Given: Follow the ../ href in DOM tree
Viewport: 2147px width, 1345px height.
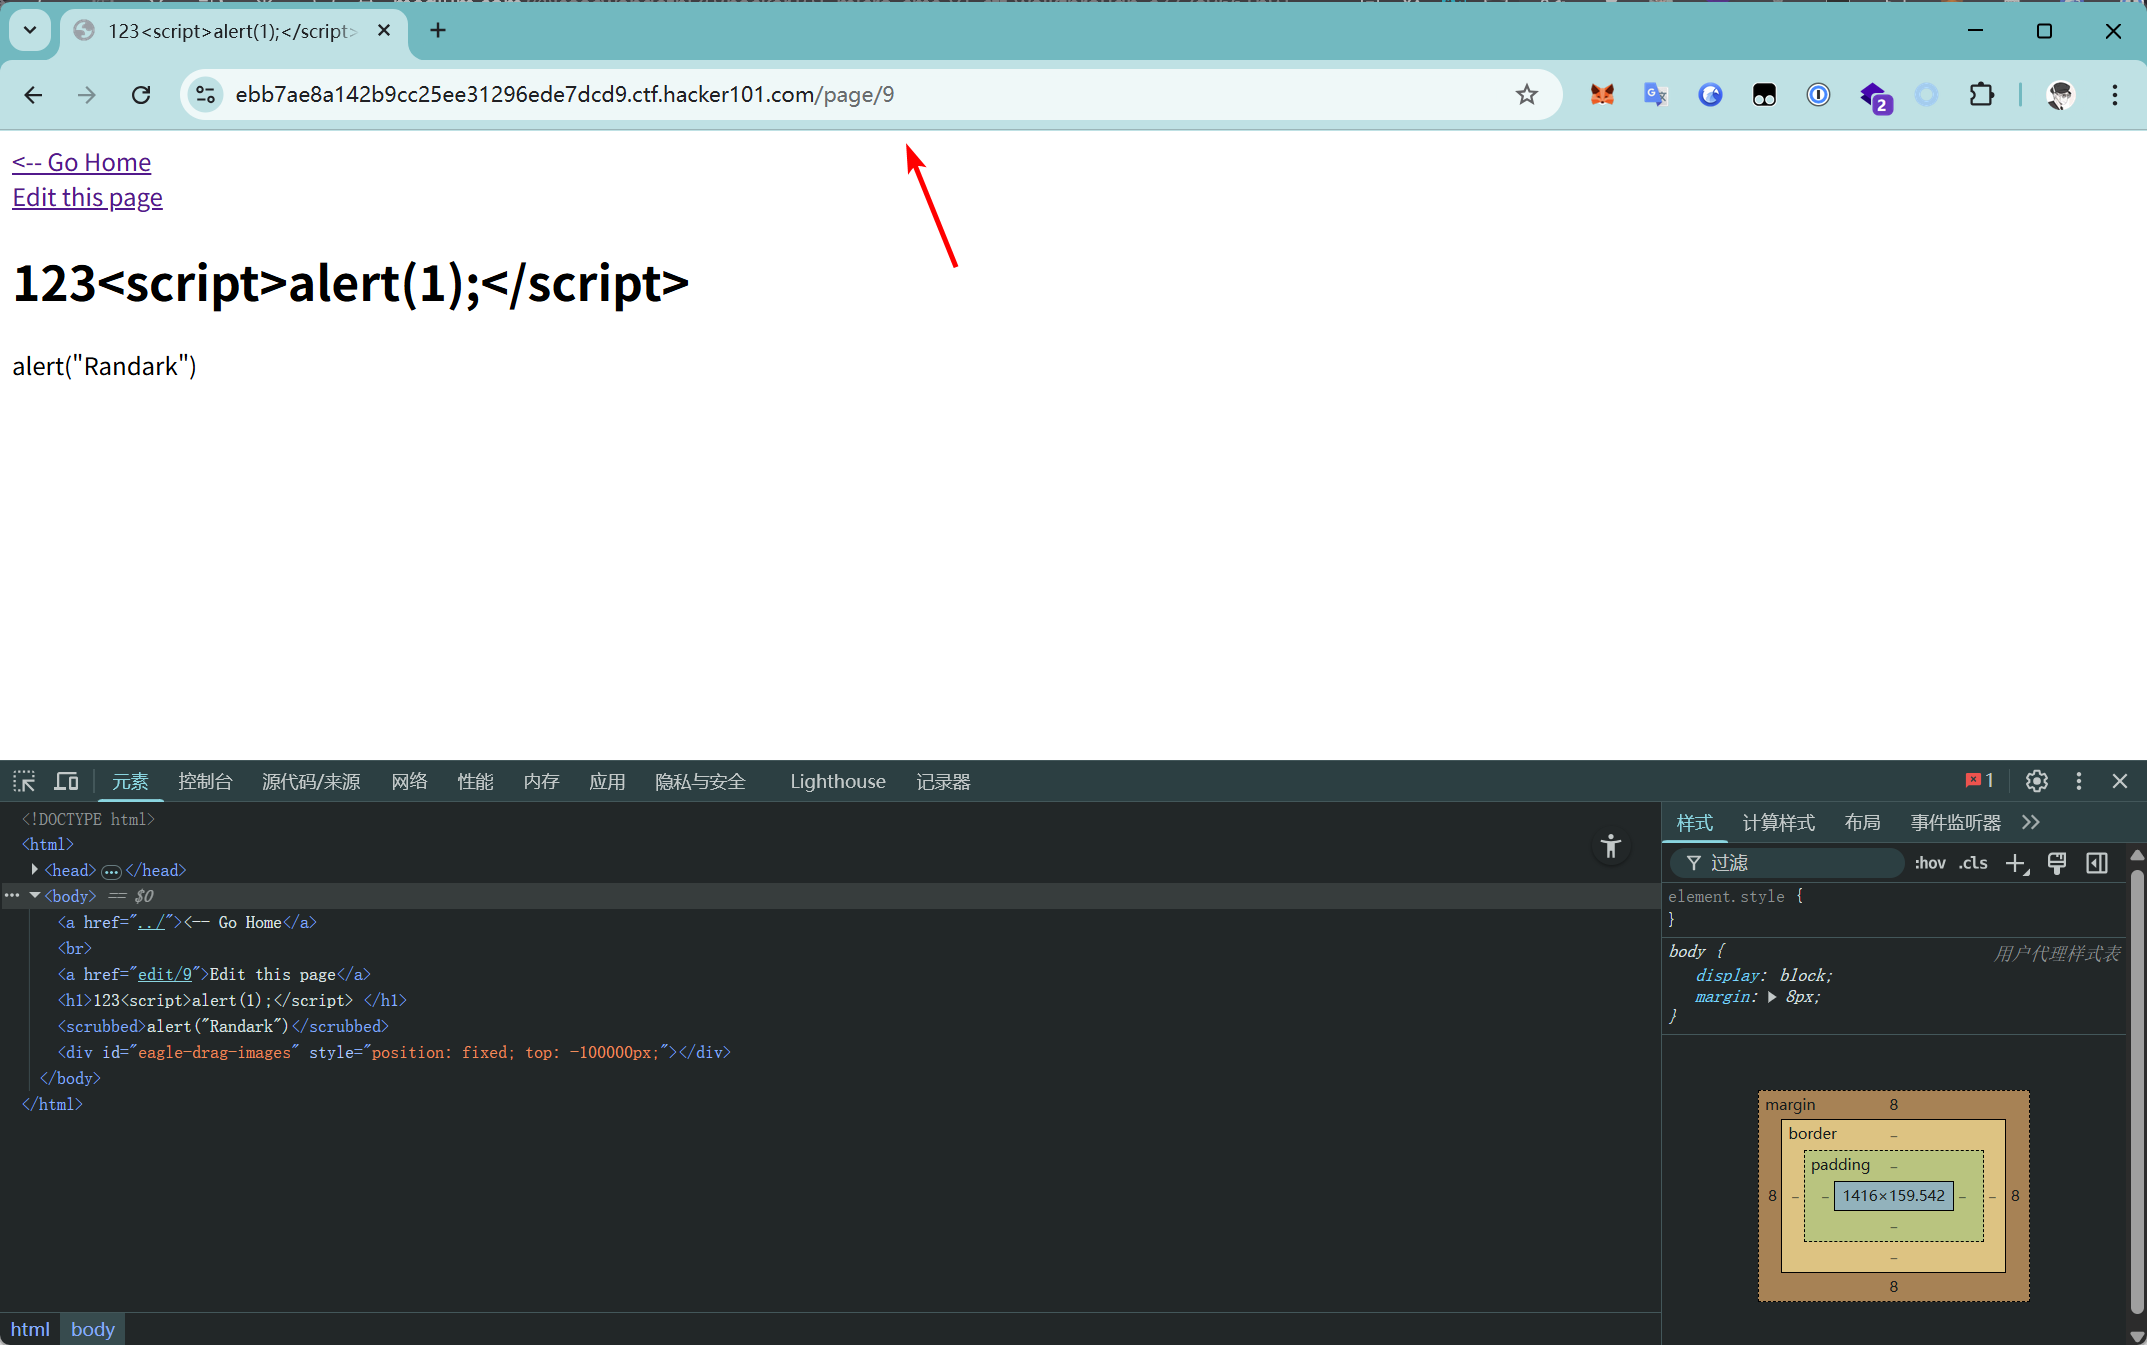Looking at the screenshot, I should click(151, 922).
